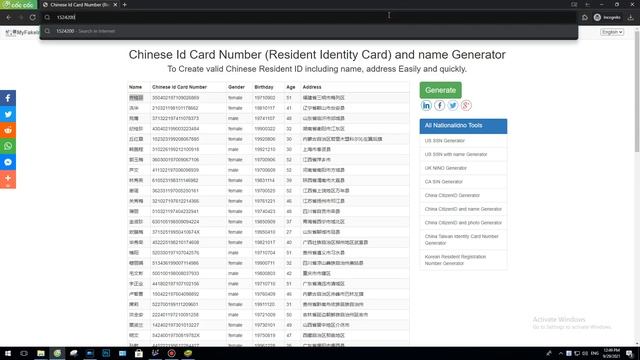This screenshot has height=360, width=640.
Task: Go back with browser back arrow
Action: pos(9,17)
